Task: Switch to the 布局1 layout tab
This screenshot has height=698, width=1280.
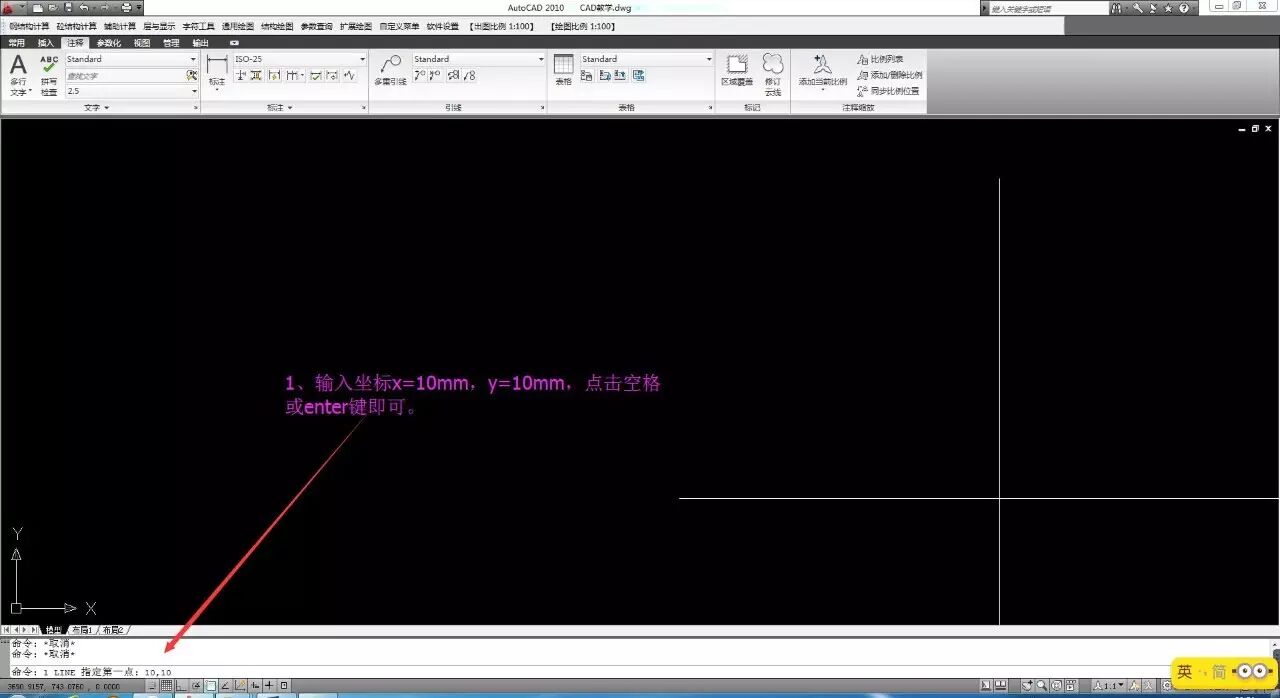Action: [81, 630]
